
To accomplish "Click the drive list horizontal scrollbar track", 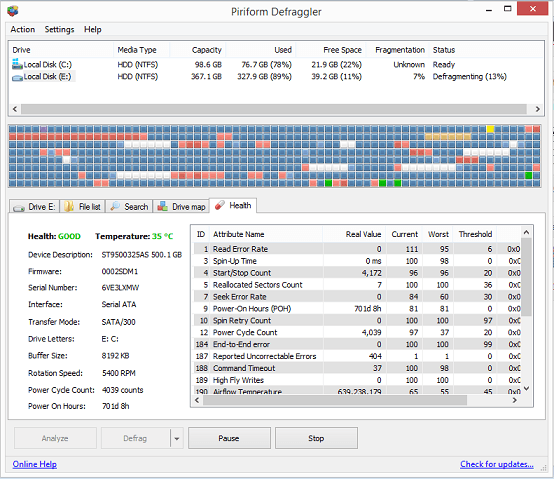I will pyautogui.click(x=274, y=109).
